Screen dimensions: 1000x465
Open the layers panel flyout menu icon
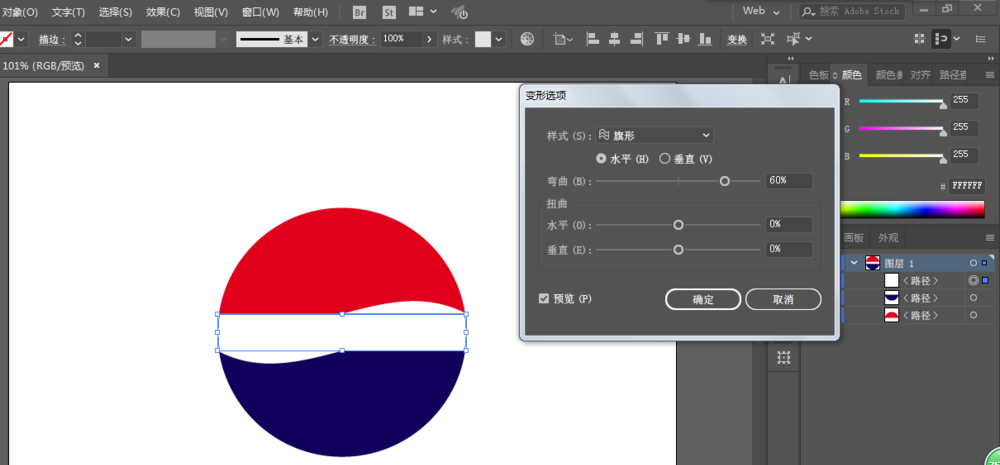pos(990,238)
